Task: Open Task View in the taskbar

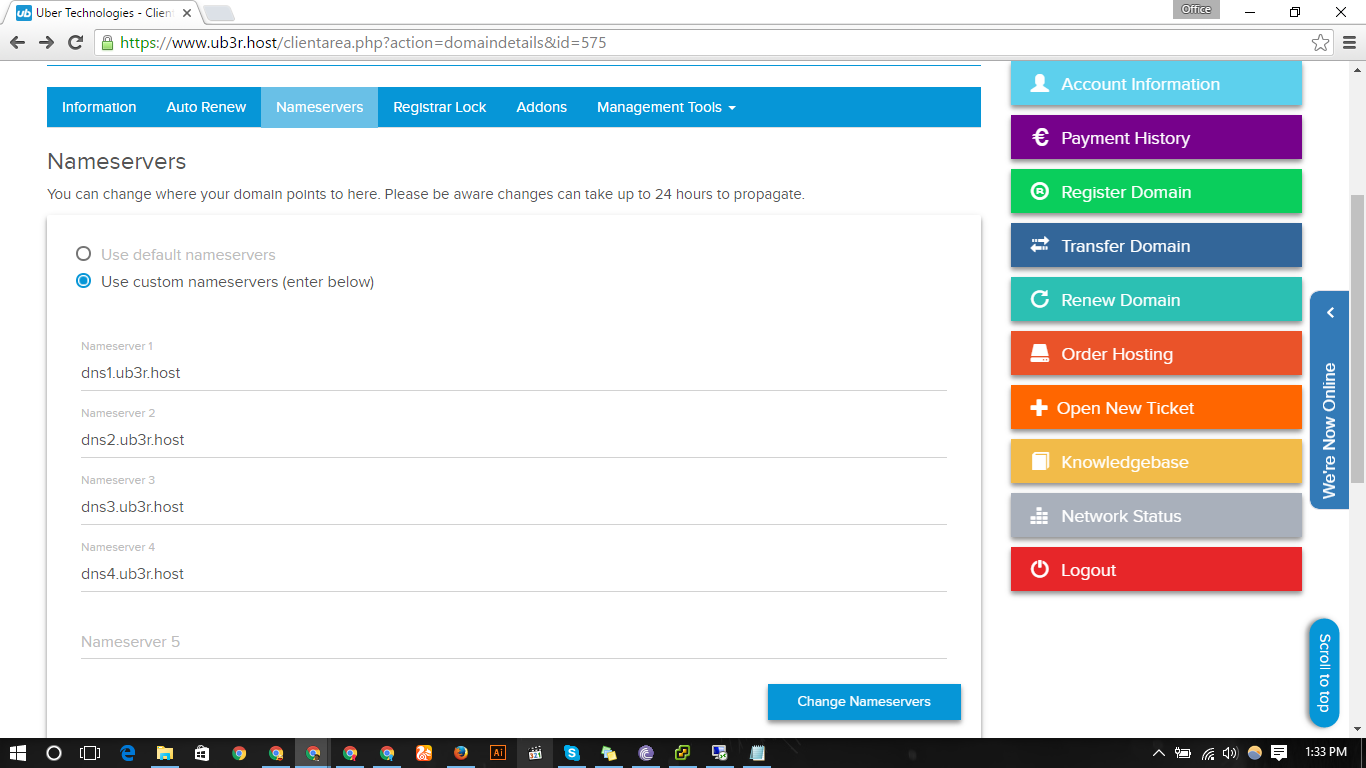Action: pos(90,753)
